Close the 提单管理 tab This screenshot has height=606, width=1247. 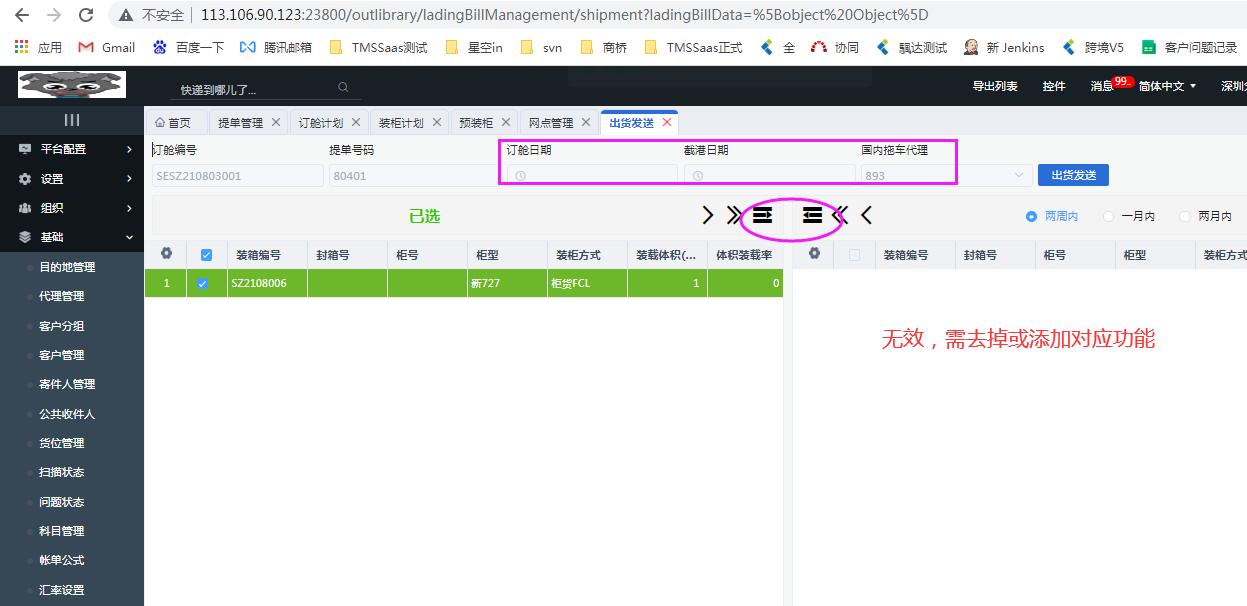pyautogui.click(x=276, y=122)
